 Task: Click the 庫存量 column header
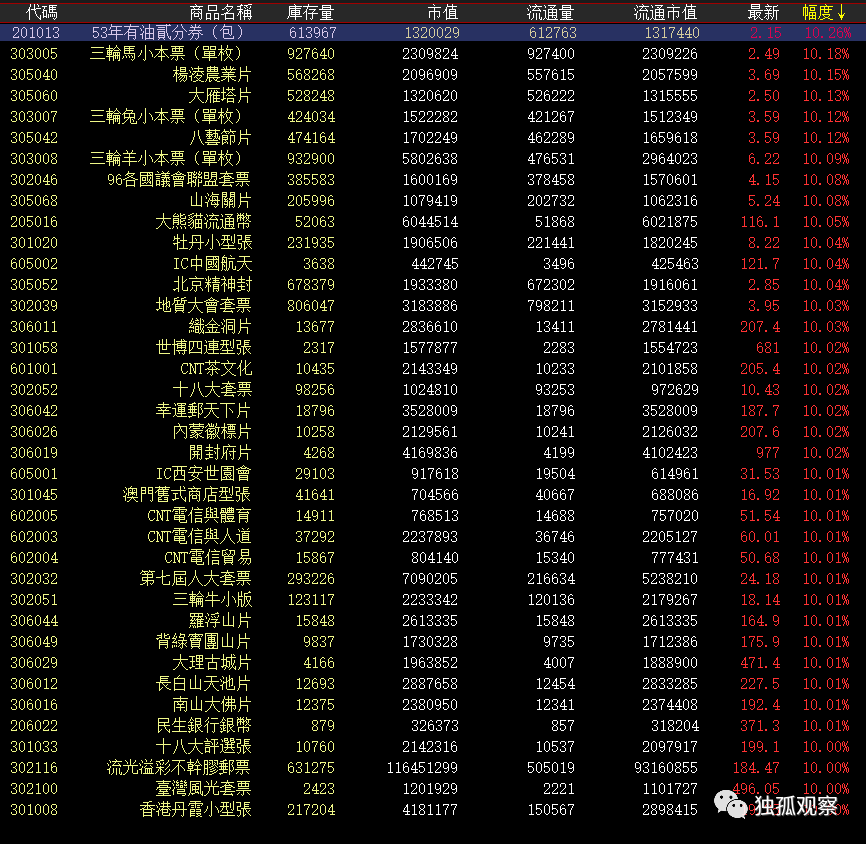pyautogui.click(x=310, y=12)
